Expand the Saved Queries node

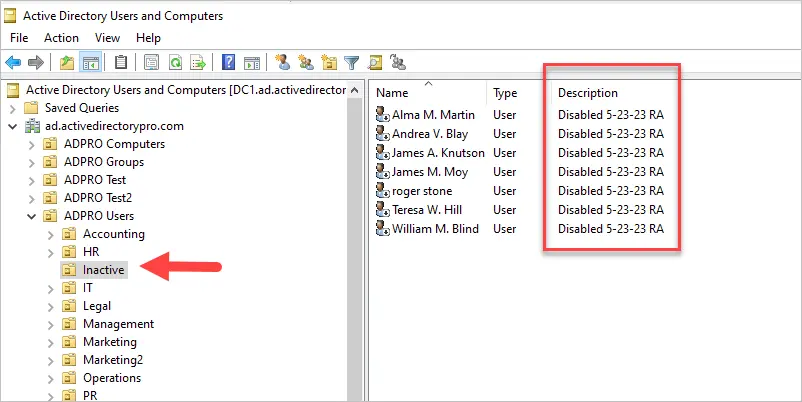[x=13, y=108]
